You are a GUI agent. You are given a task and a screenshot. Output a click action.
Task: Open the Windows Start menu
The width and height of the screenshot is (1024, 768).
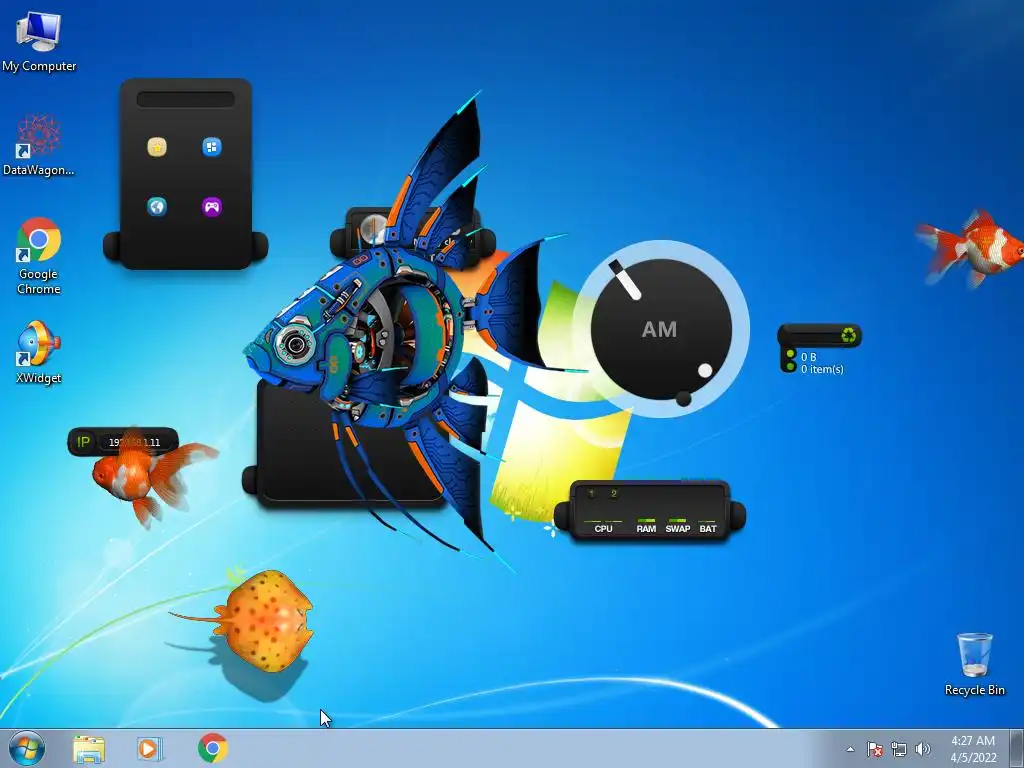pyautogui.click(x=27, y=748)
